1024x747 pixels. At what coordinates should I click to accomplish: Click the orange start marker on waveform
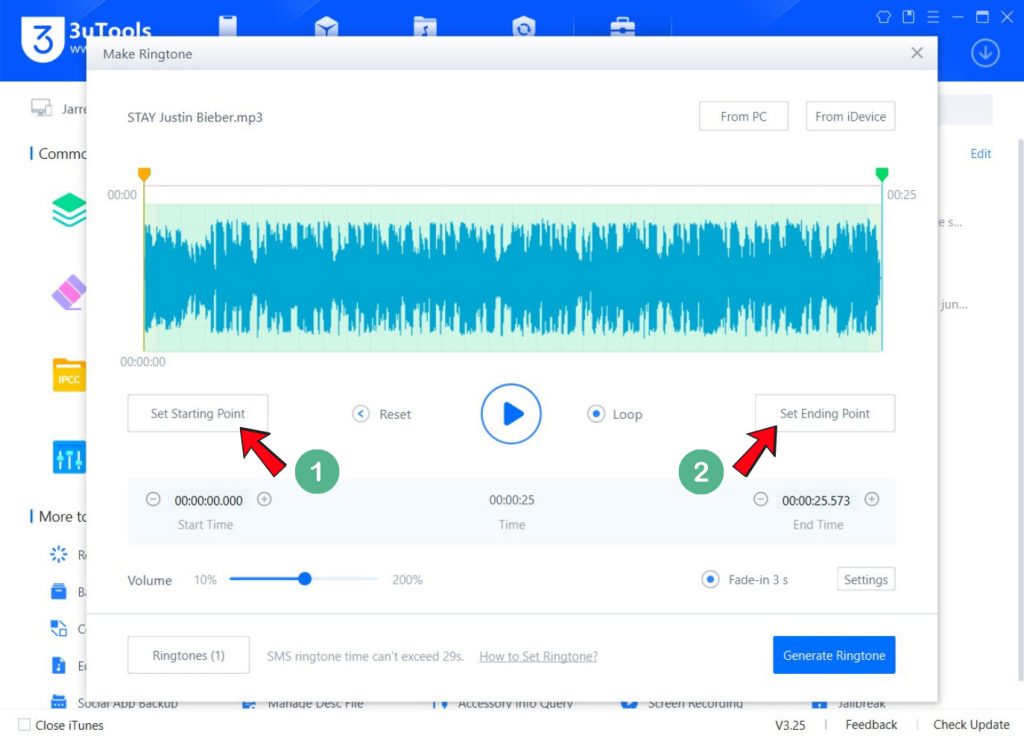144,174
